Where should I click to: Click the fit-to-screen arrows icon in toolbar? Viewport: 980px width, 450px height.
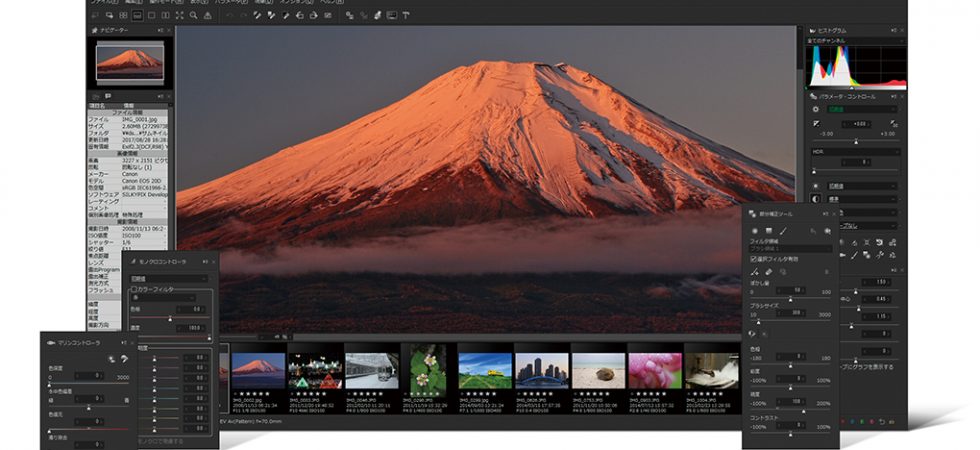(x=179, y=15)
